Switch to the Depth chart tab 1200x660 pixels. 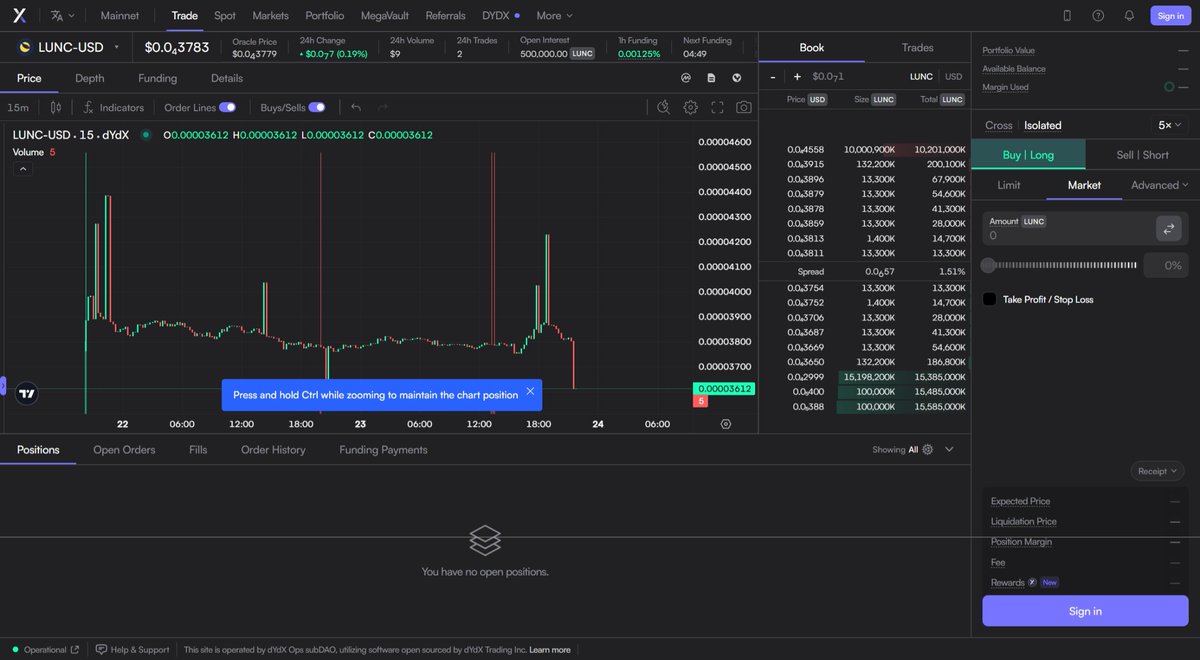pyautogui.click(x=89, y=78)
